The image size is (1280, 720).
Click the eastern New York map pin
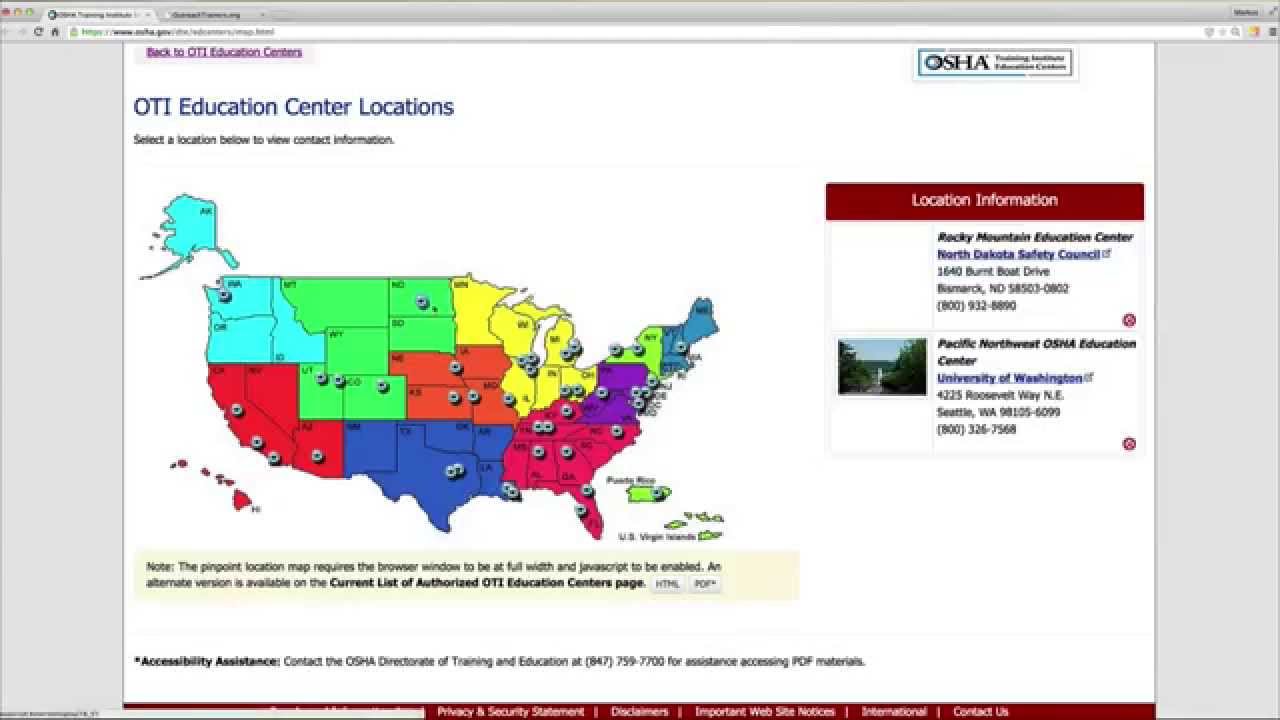[638, 351]
